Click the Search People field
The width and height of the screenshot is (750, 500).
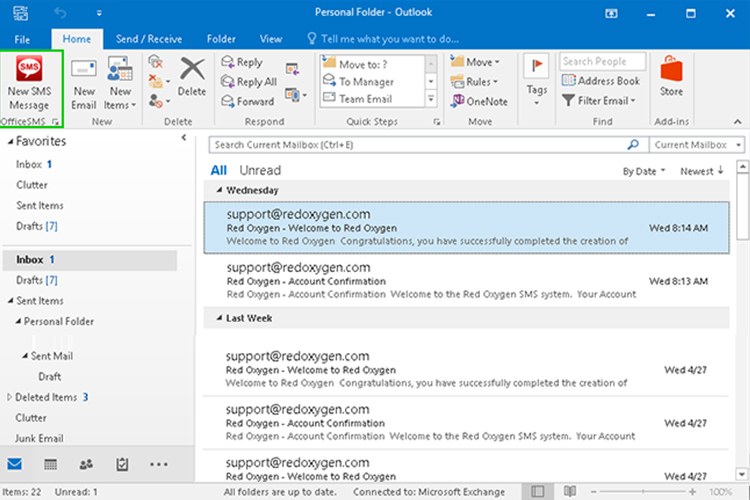(x=603, y=61)
